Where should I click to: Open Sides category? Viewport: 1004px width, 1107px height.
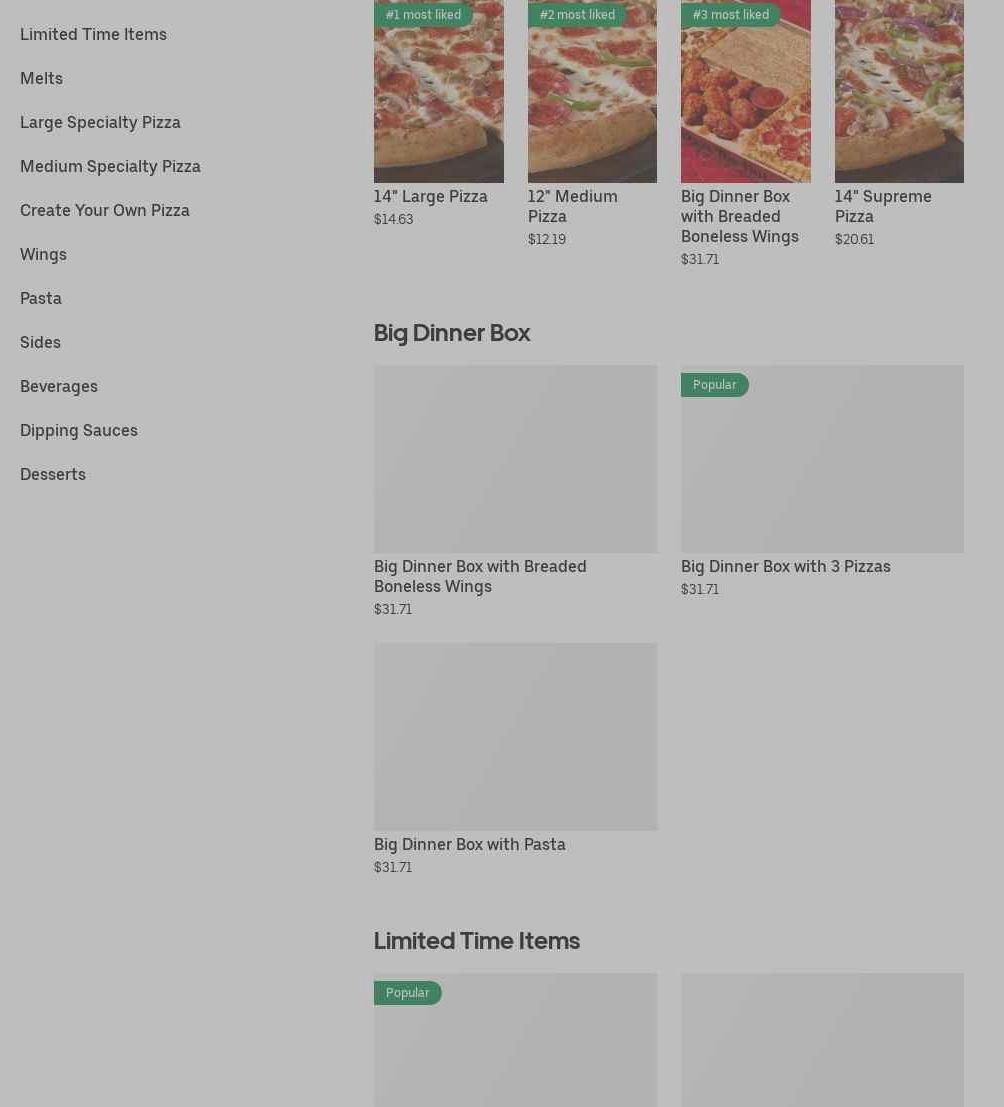tap(40, 342)
